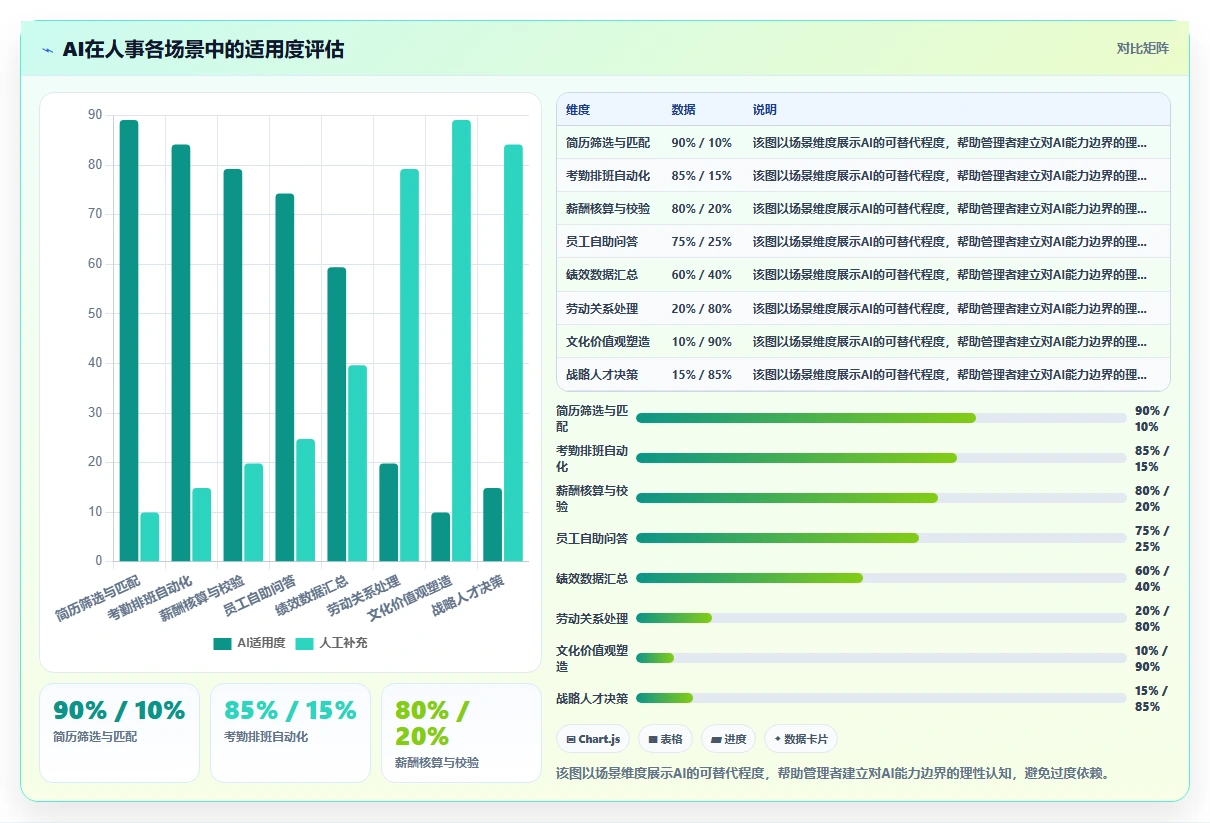Viewport: 1210px width, 823px height.
Task: Select the 劳动关系处理 table row name
Action: pos(602,309)
